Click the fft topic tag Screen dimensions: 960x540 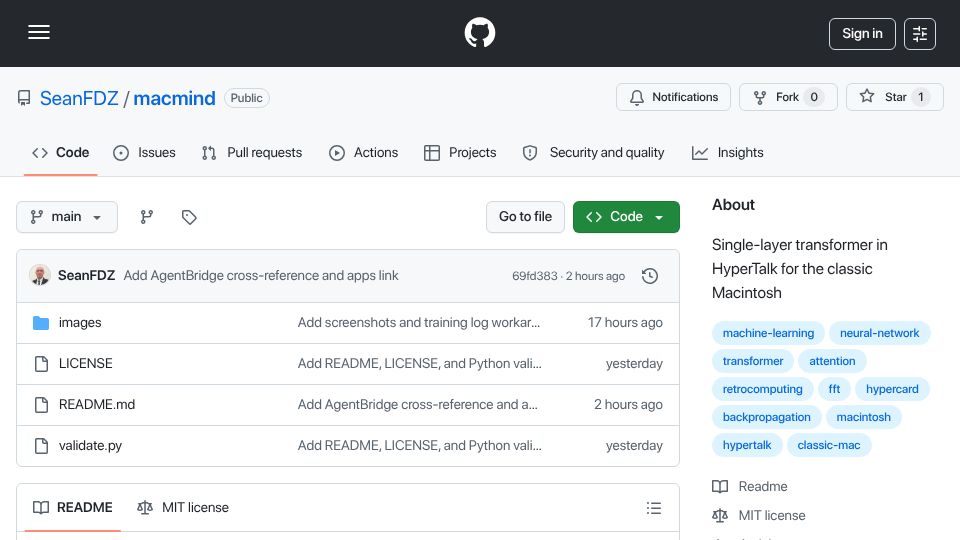tap(834, 389)
